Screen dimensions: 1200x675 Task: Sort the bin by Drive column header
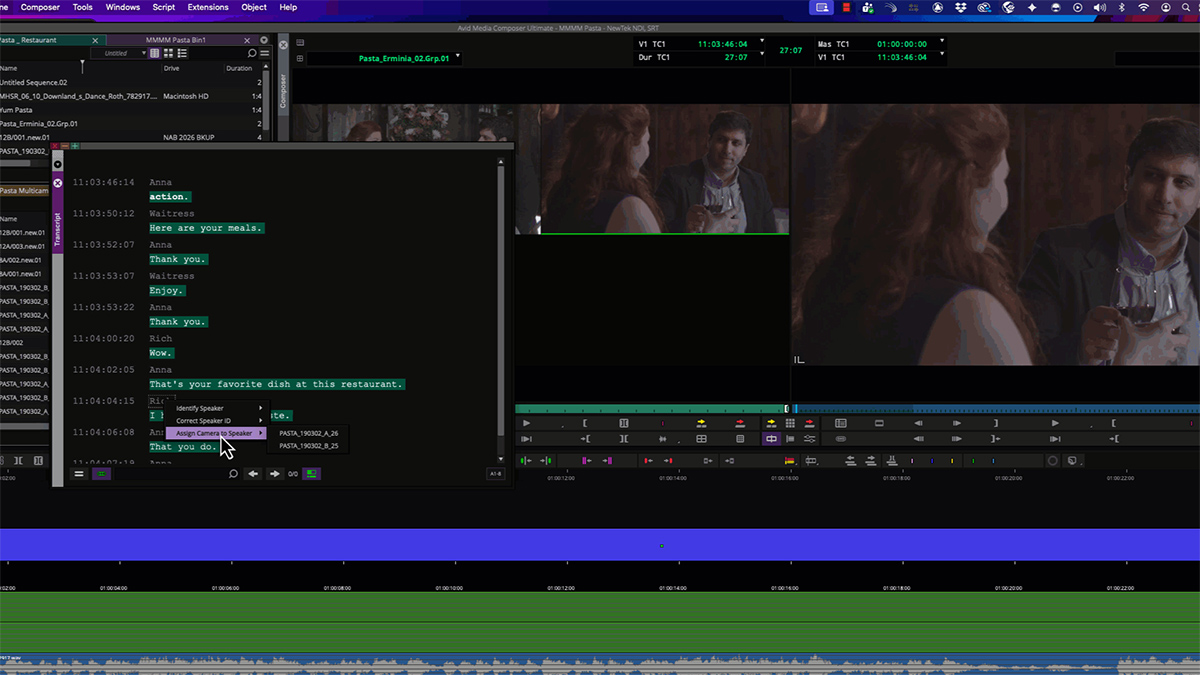pos(171,68)
